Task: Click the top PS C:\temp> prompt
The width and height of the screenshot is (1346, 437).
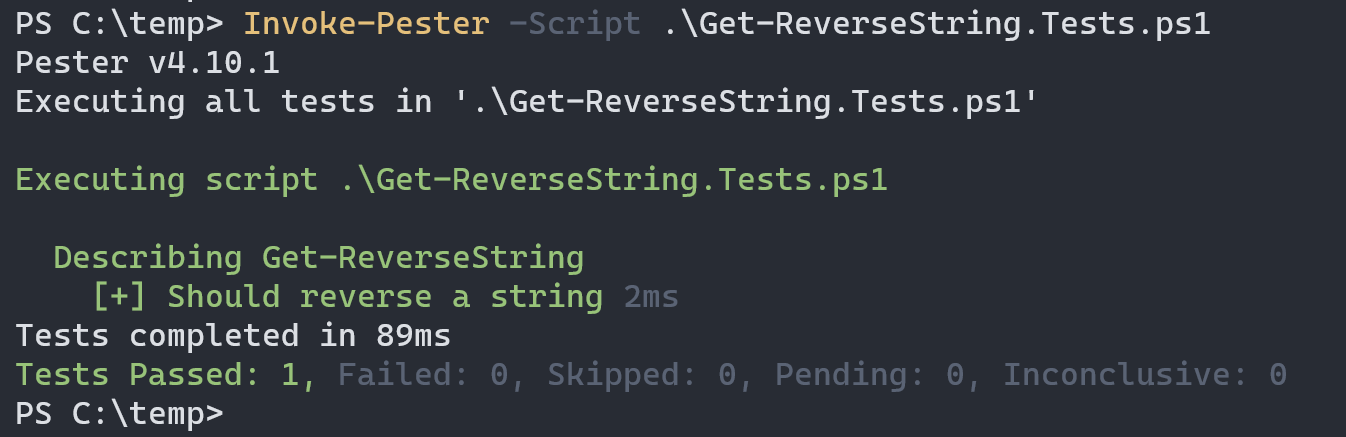Action: 119,24
